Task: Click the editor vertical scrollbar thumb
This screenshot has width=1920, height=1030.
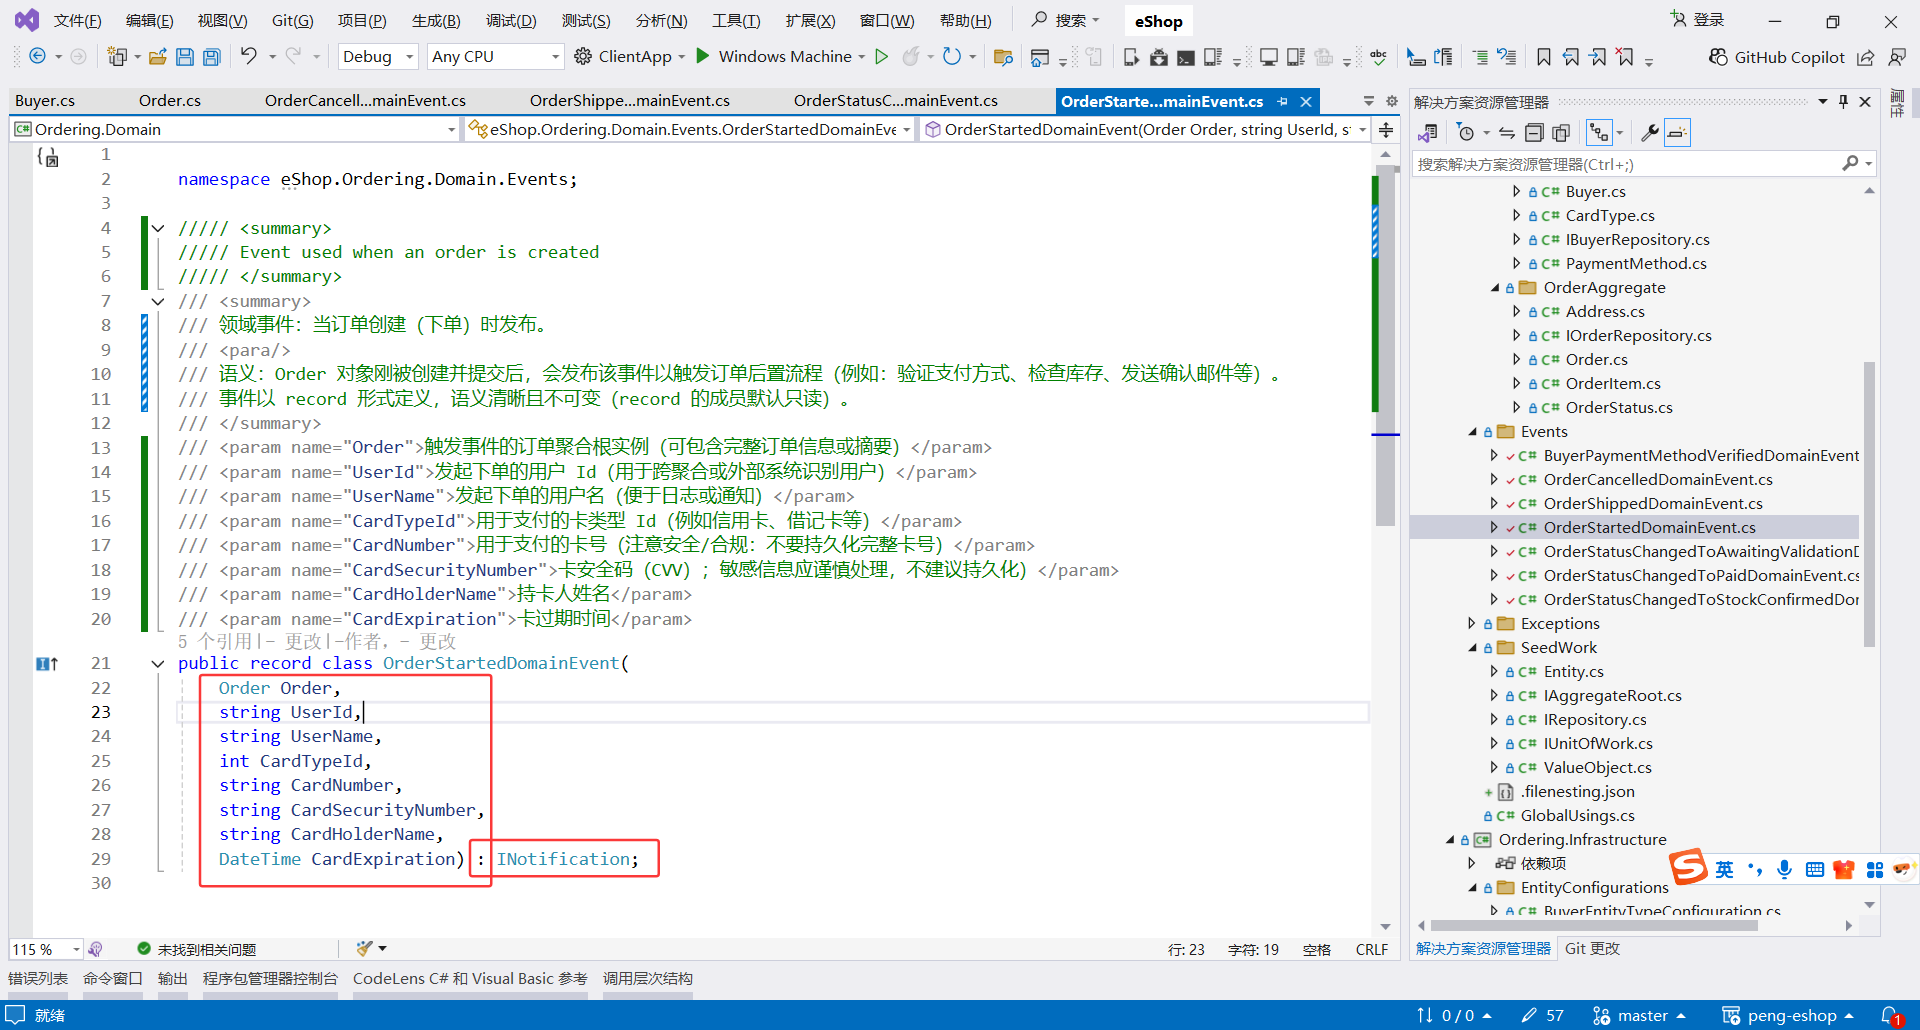Action: (1385, 346)
